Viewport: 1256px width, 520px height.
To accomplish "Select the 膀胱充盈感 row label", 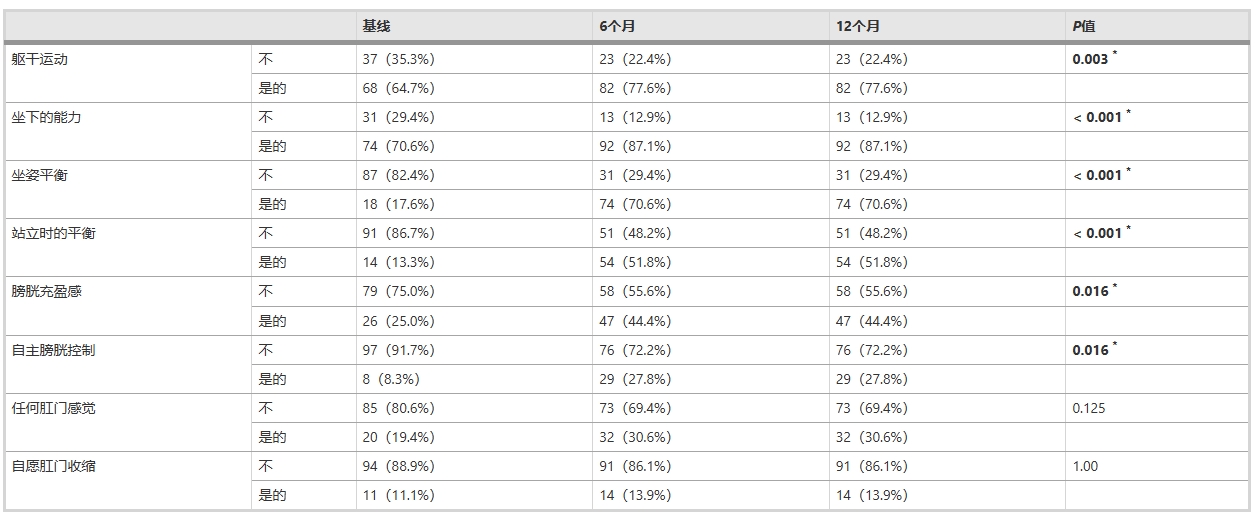I will click(x=47, y=291).
